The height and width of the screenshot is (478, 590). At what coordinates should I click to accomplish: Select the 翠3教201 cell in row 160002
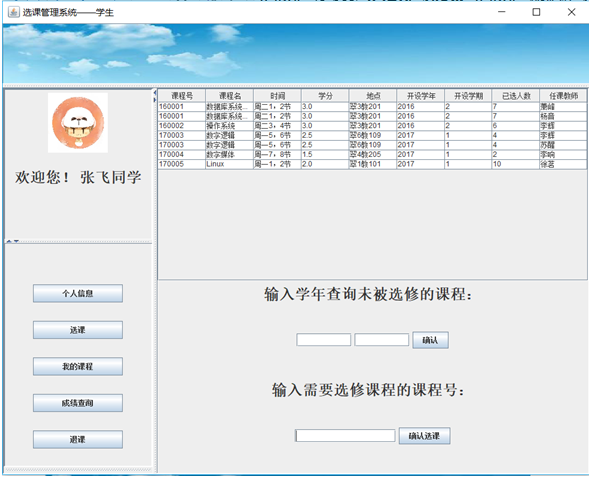click(x=373, y=126)
